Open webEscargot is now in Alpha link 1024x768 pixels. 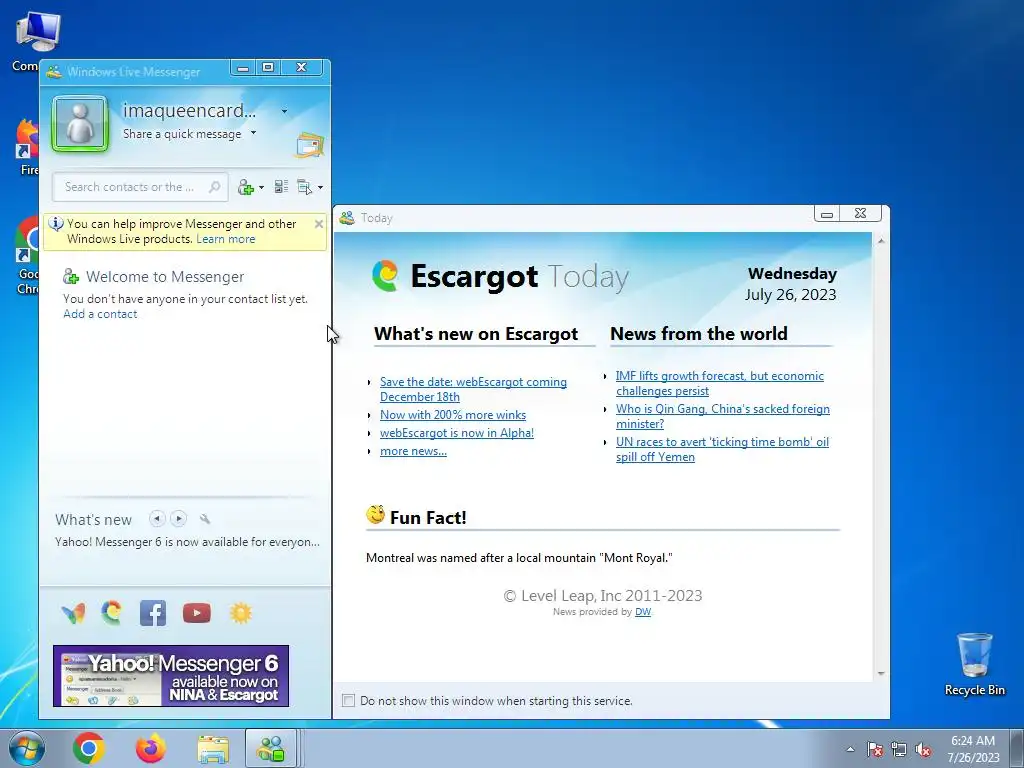pyautogui.click(x=457, y=433)
